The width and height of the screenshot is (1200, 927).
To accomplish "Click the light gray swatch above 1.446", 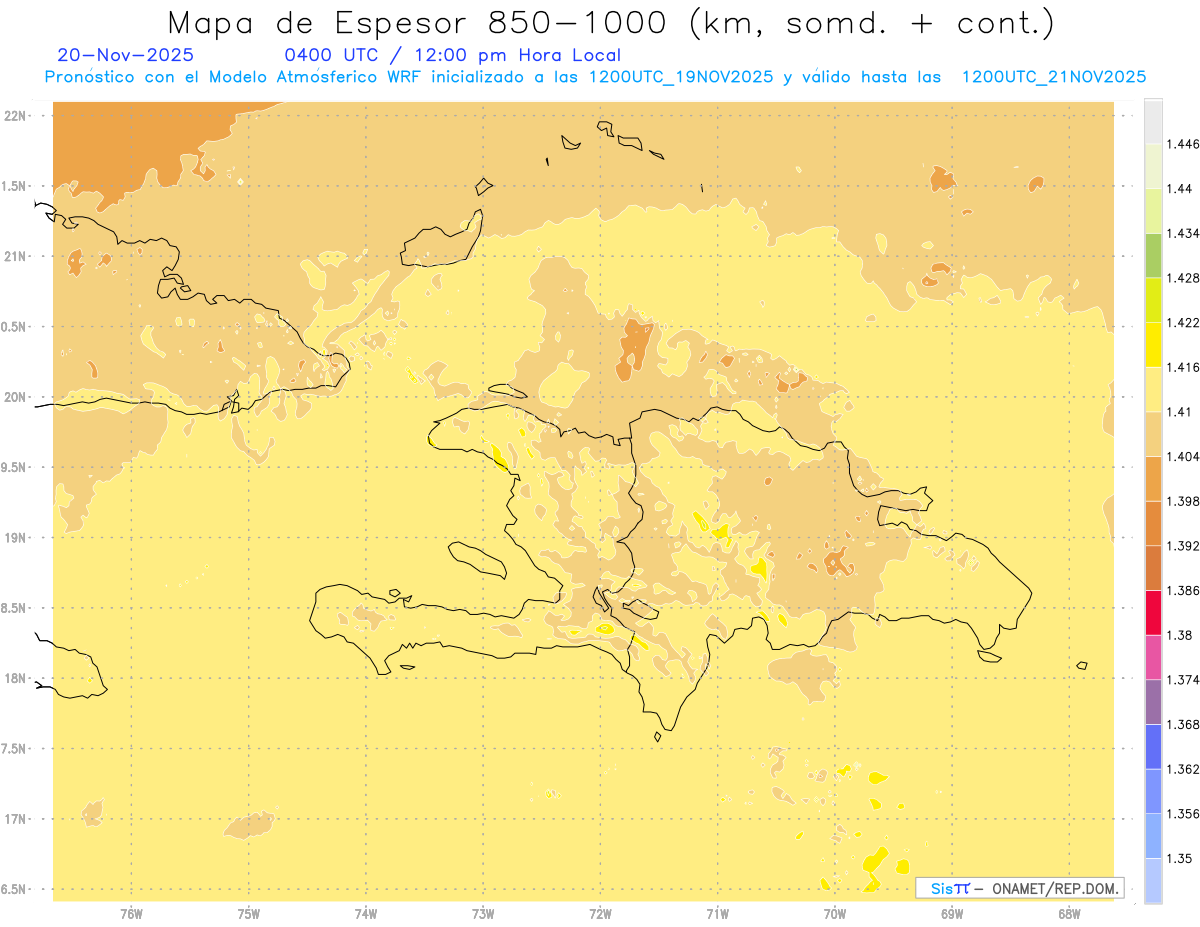I will coord(1153,121).
